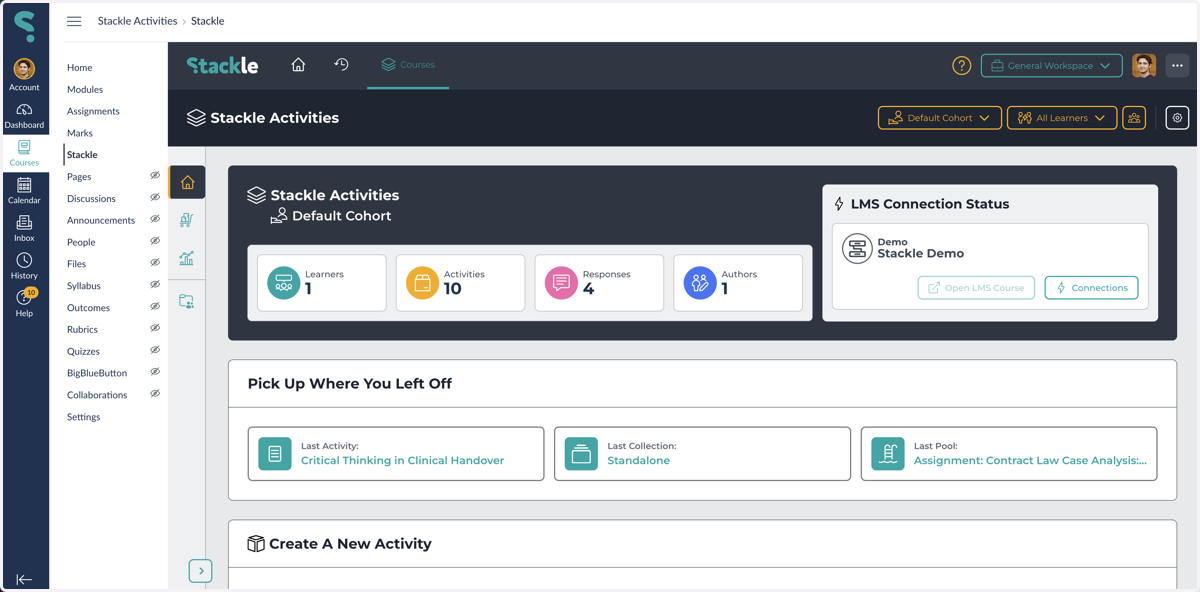Select the analytics chart sidebar icon
Image resolution: width=1200 pixels, height=592 pixels.
point(187,258)
